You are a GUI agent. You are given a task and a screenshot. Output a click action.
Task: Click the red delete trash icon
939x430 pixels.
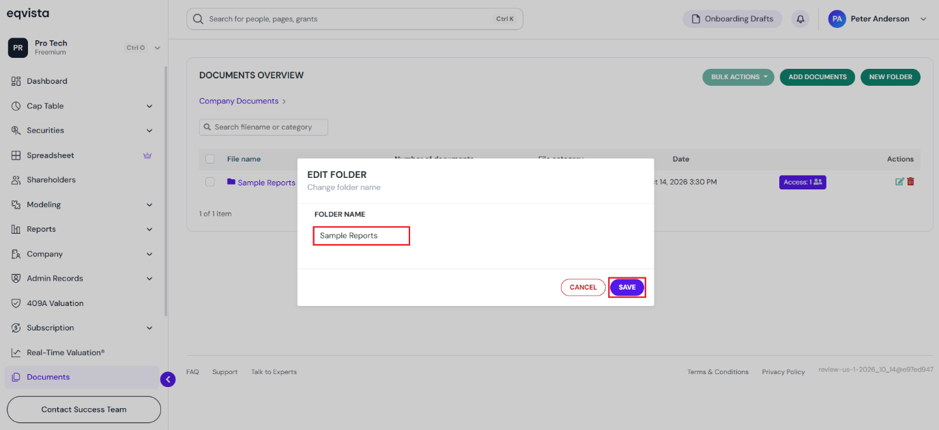click(910, 181)
